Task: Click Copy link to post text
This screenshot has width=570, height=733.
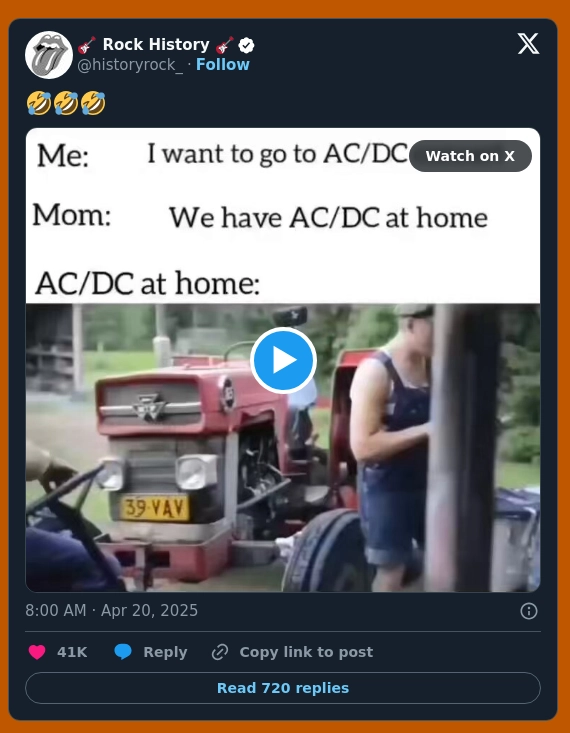Action: point(306,652)
